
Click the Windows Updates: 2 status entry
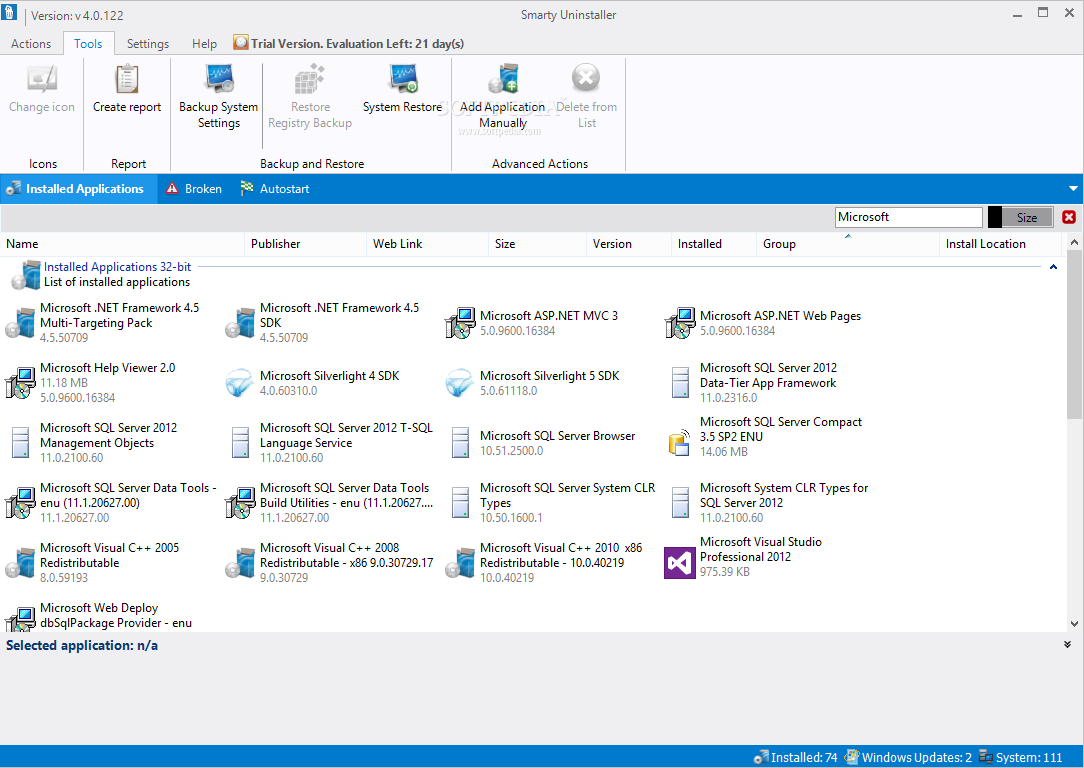pos(908,758)
